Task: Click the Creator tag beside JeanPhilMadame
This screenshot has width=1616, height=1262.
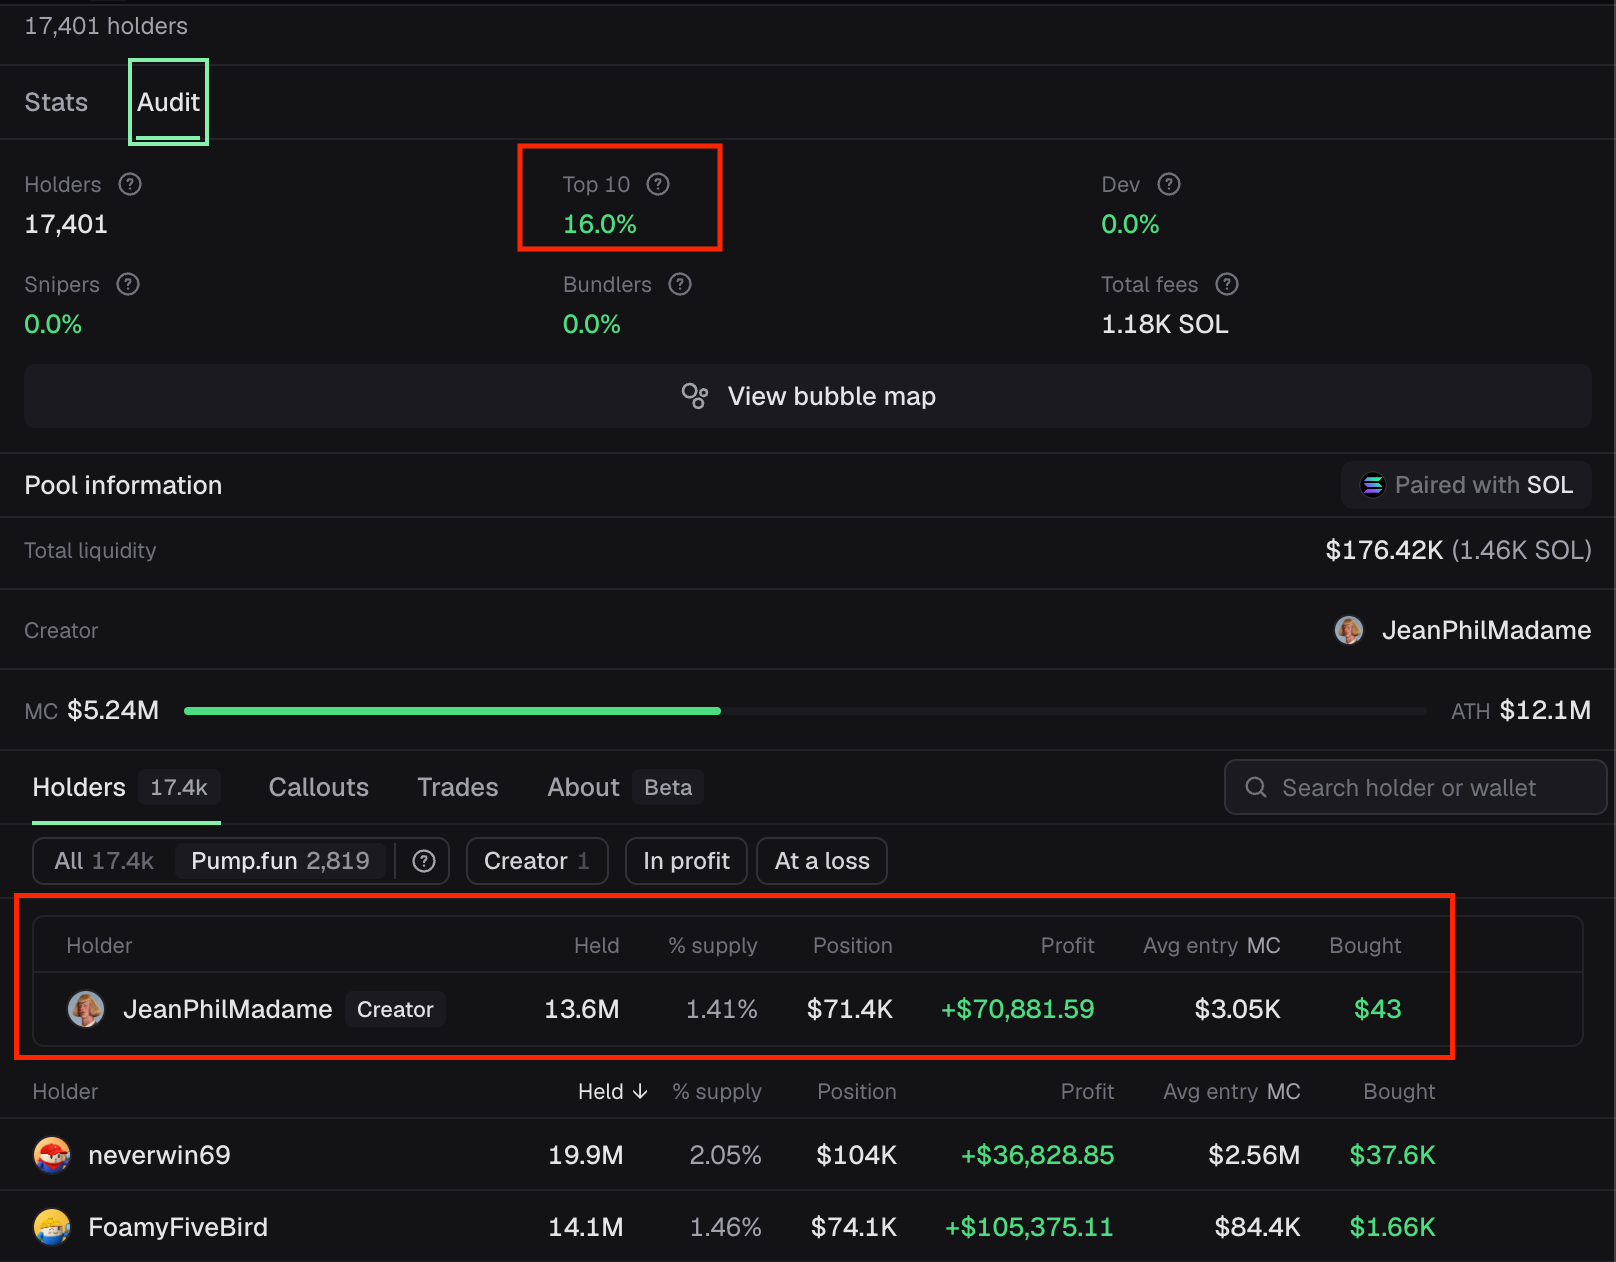Action: tap(395, 1009)
